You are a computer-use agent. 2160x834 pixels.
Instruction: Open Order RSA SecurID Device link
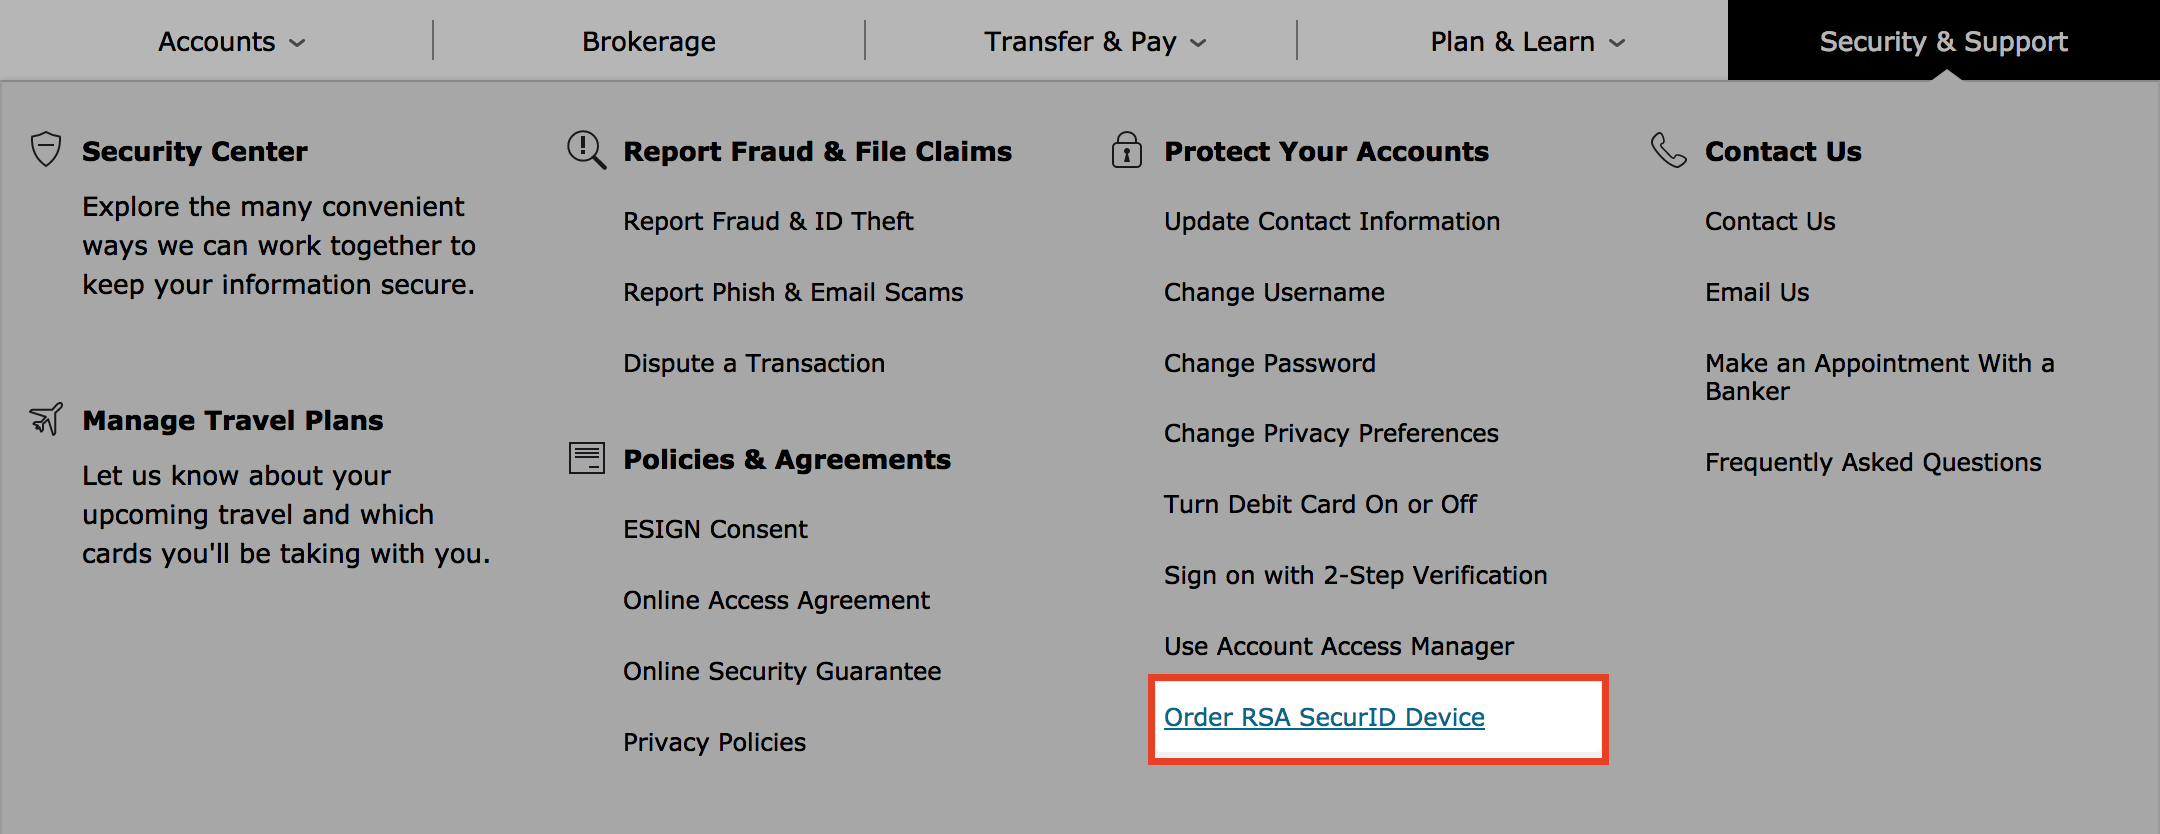(x=1324, y=717)
